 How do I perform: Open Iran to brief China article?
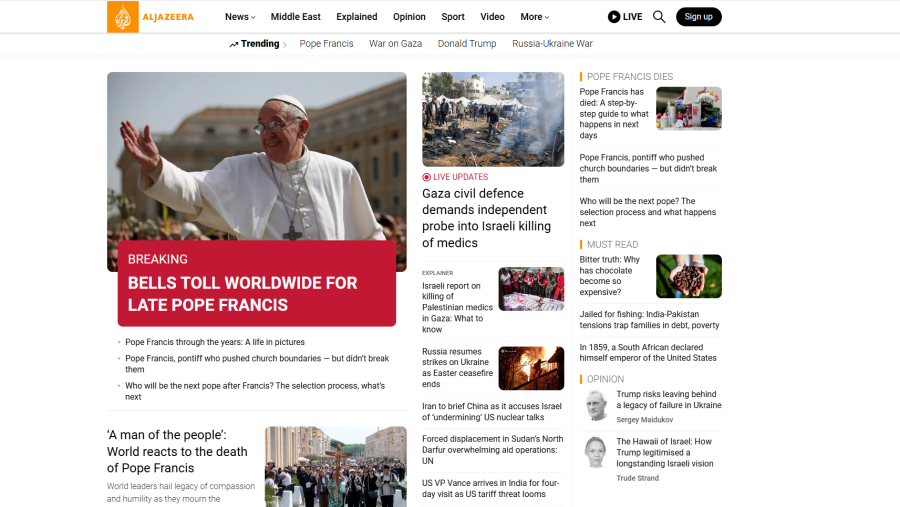pyautogui.click(x=492, y=411)
